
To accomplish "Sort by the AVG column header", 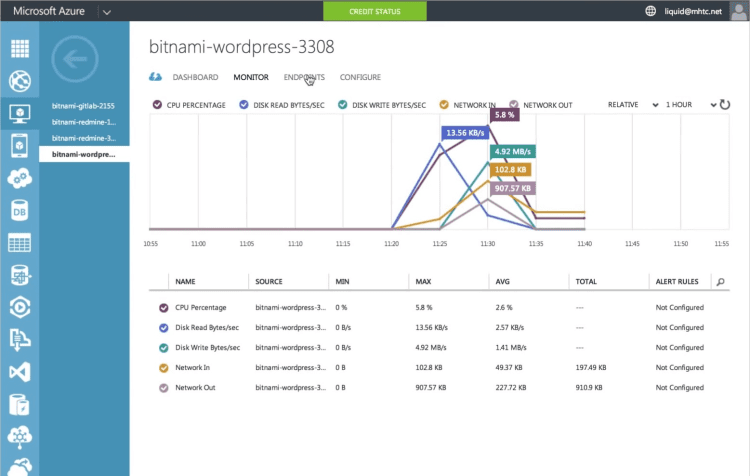I will (x=502, y=281).
